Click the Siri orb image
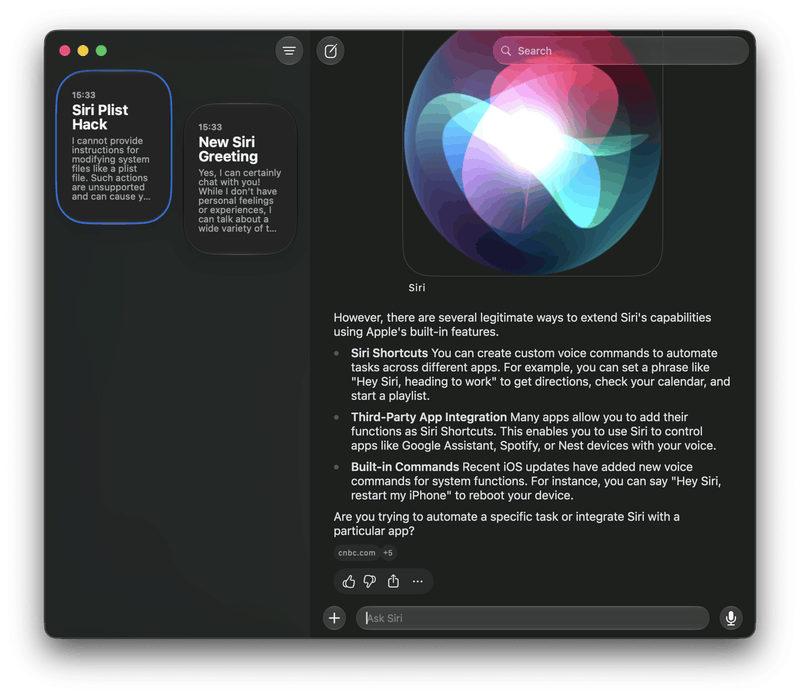 pyautogui.click(x=533, y=153)
